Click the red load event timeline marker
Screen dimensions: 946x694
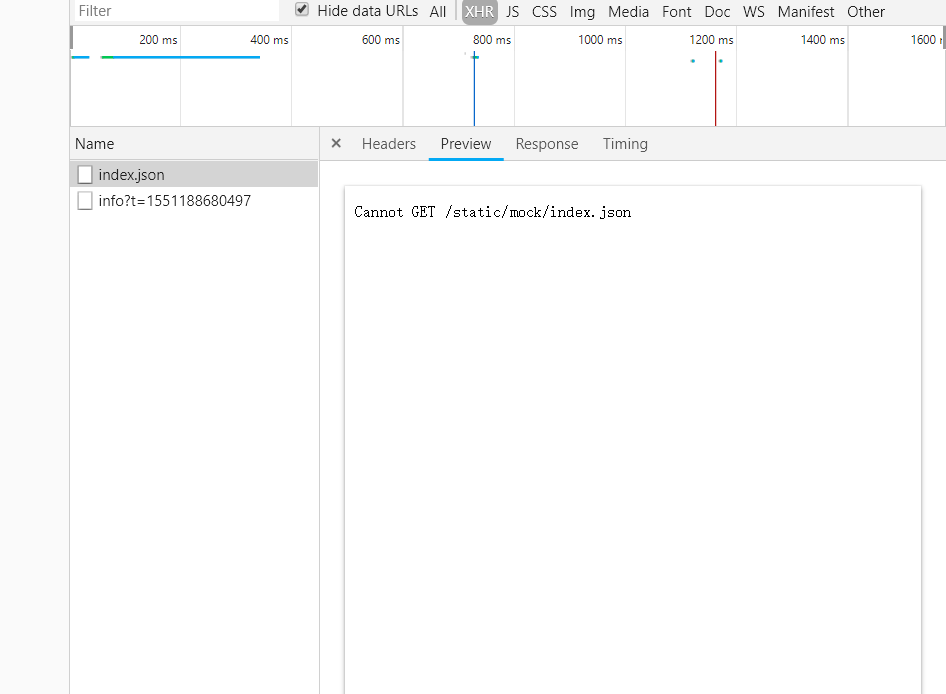coord(716,89)
